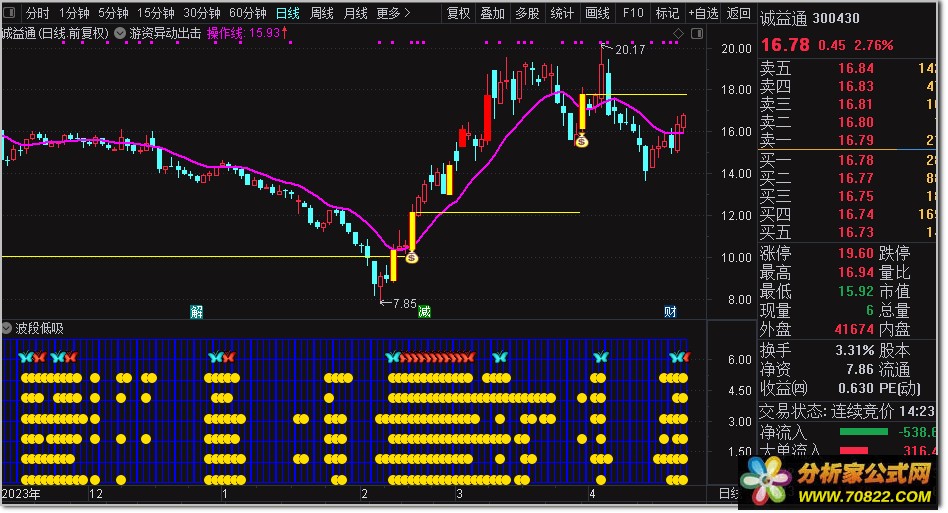
Task: Select the 5分钟 period tab
Action: [x=113, y=13]
